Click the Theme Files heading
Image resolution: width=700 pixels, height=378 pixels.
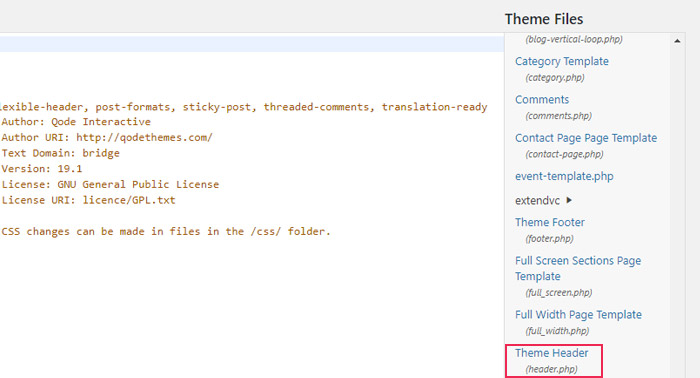point(544,19)
